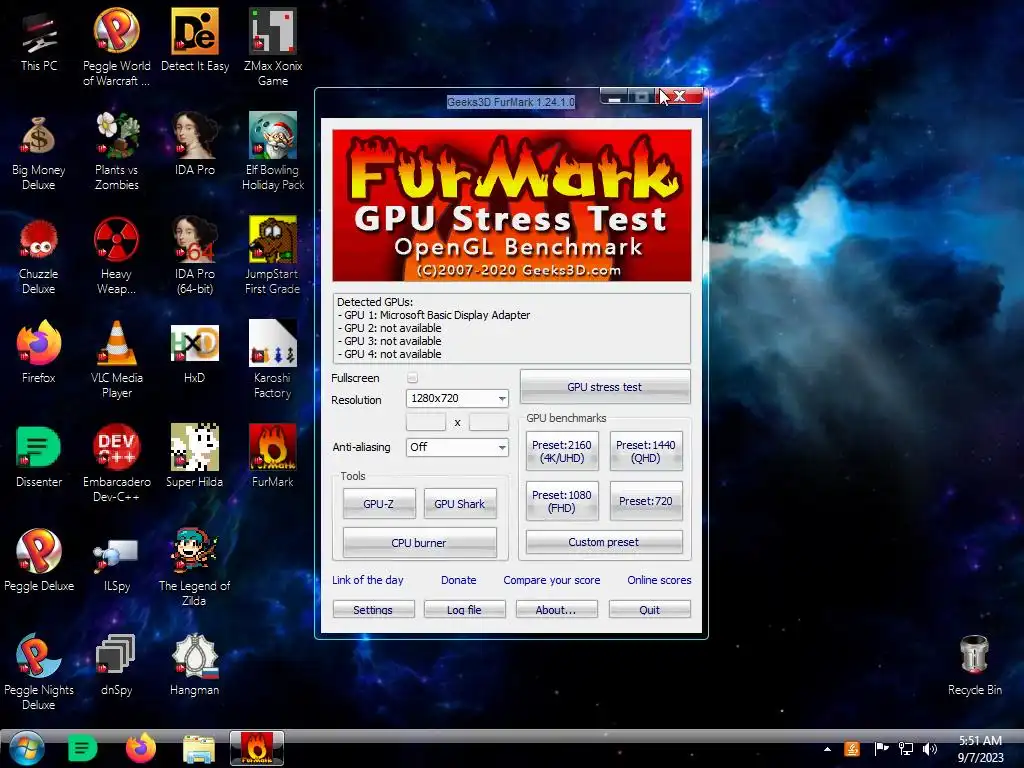Select the Chuzzle Deluxe desktop icon
The height and width of the screenshot is (768, 1024).
coord(39,256)
